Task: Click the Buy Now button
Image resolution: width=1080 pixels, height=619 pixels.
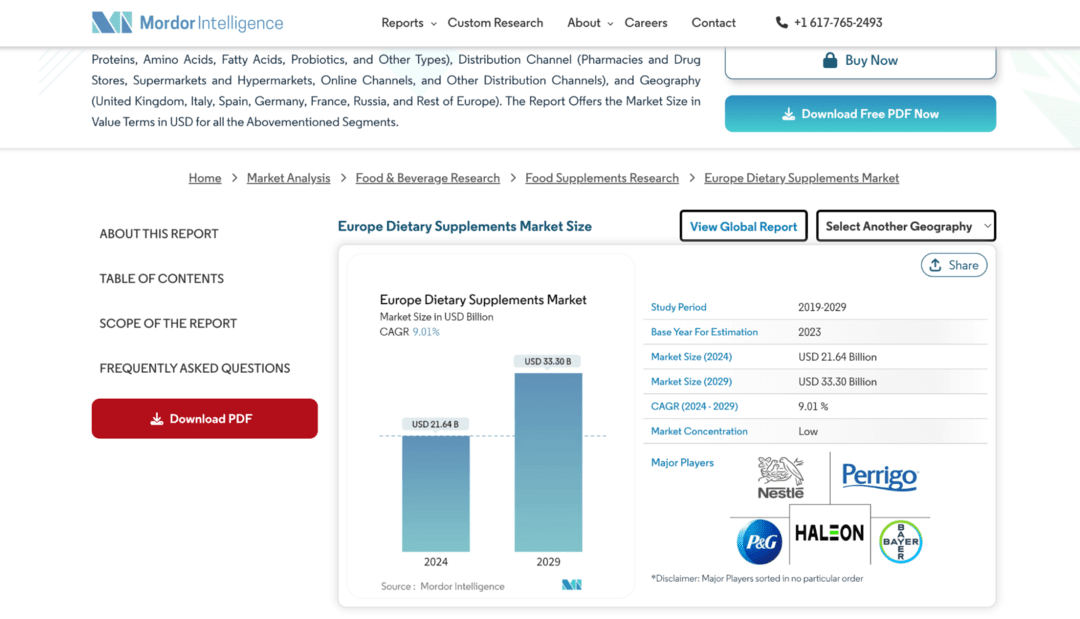Action: coord(860,61)
